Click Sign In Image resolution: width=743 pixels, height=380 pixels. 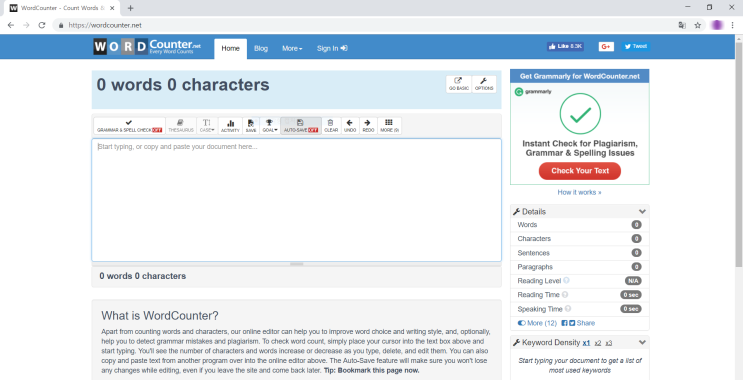332,48
